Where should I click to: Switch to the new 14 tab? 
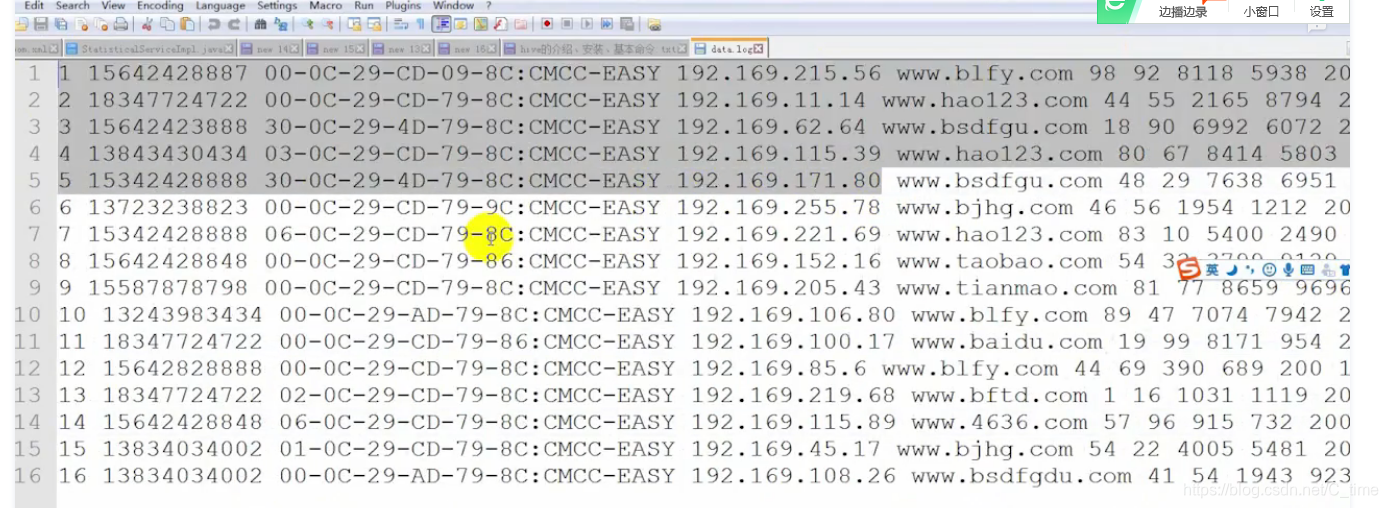268,48
